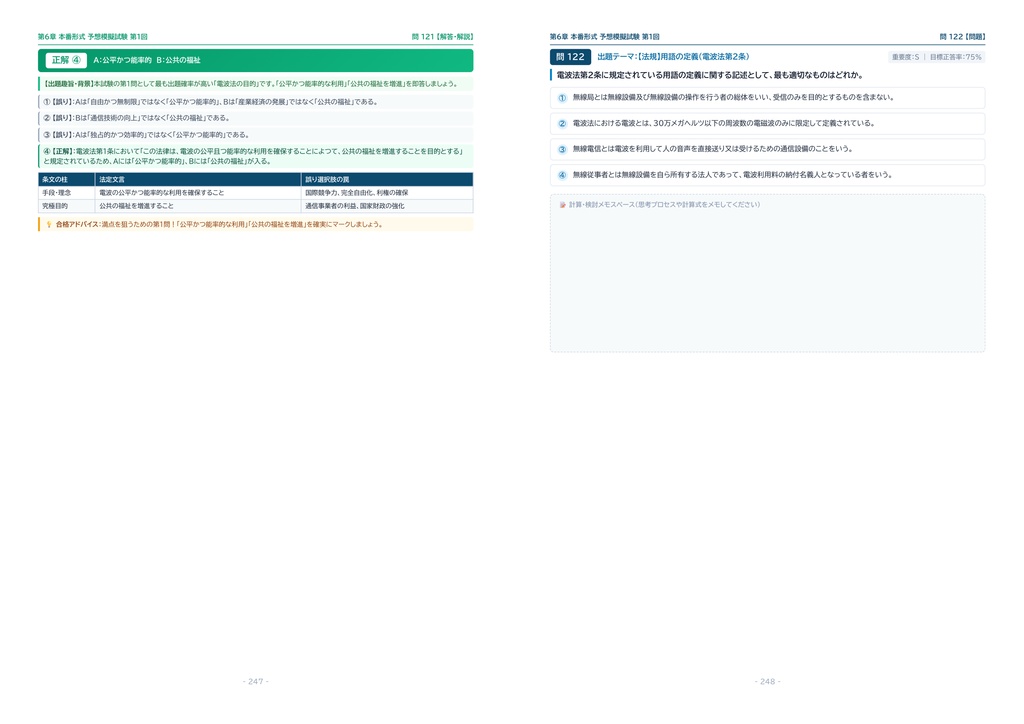Click the 目標正答率:75% label
The width and height of the screenshot is (1024, 724).
(x=955, y=57)
